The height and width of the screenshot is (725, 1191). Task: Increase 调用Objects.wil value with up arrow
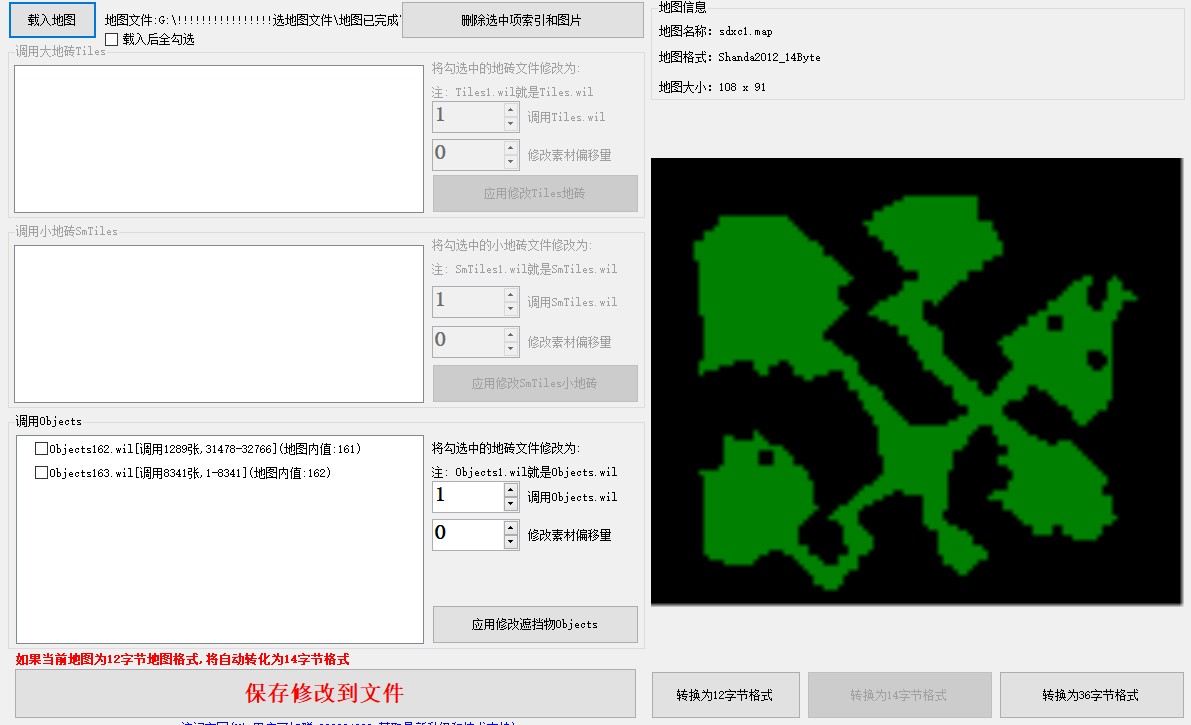tap(511, 490)
